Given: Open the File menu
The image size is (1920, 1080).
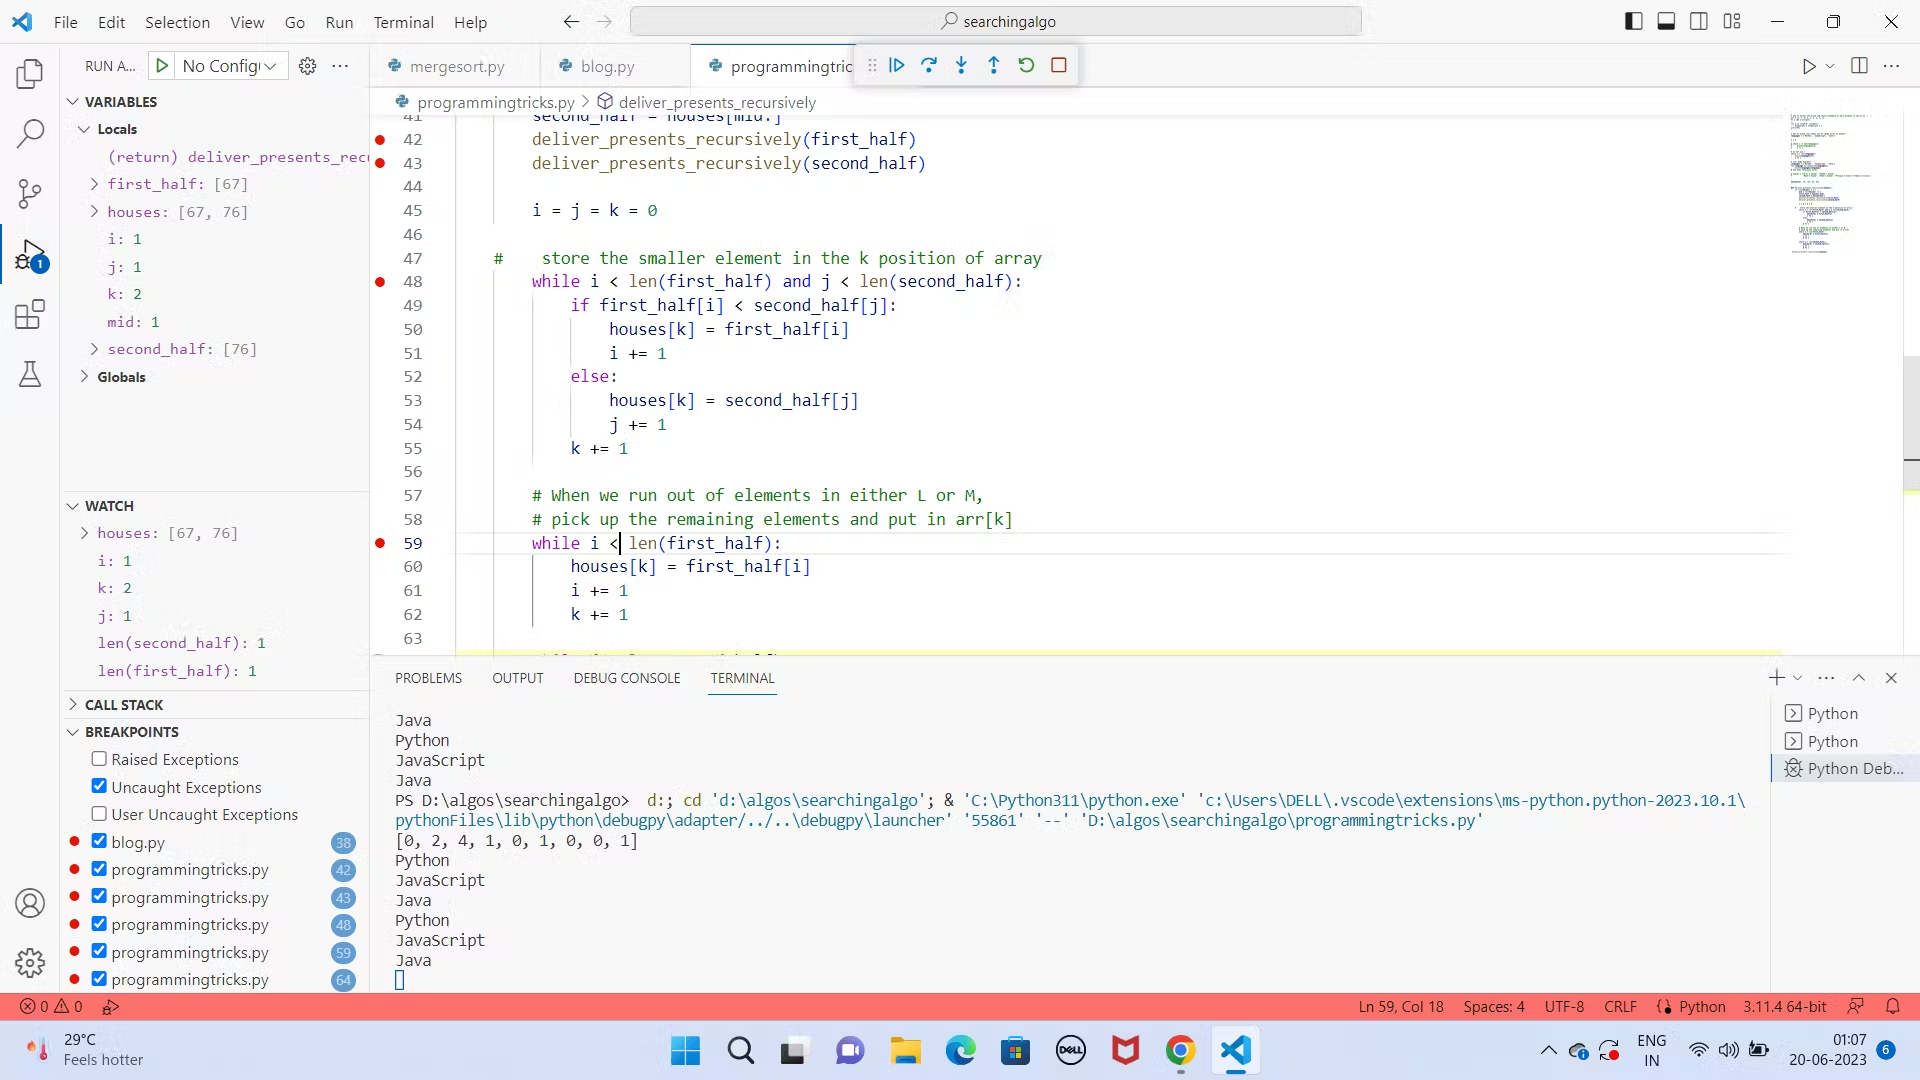Looking at the screenshot, I should pos(65,22).
